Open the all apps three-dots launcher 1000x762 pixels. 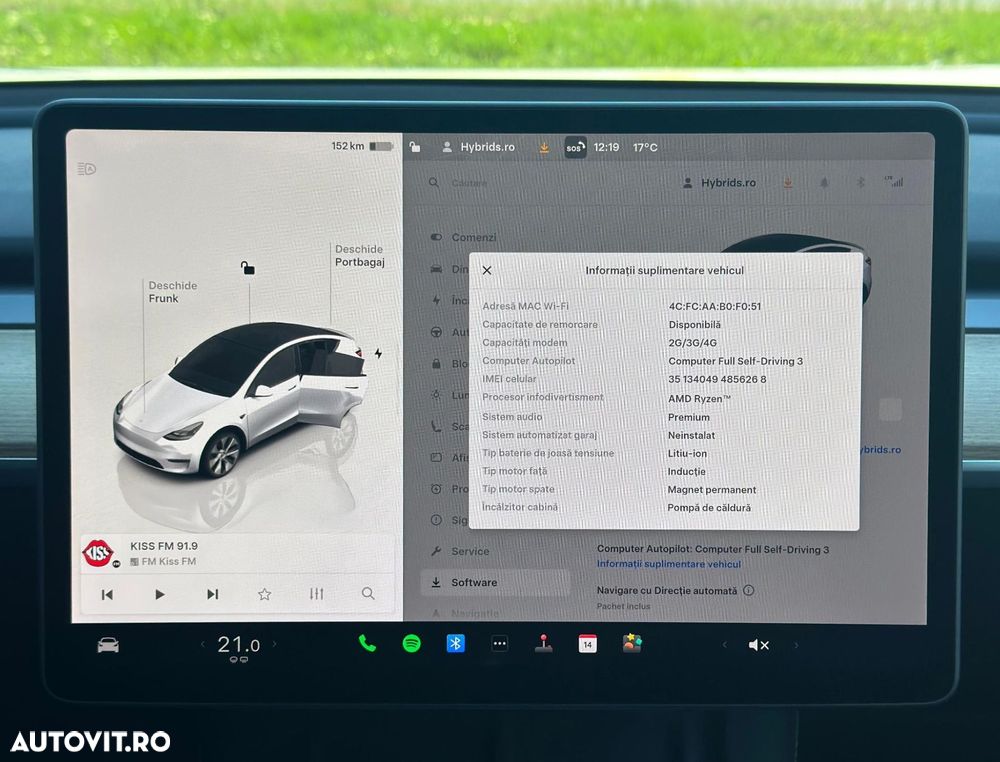(499, 644)
